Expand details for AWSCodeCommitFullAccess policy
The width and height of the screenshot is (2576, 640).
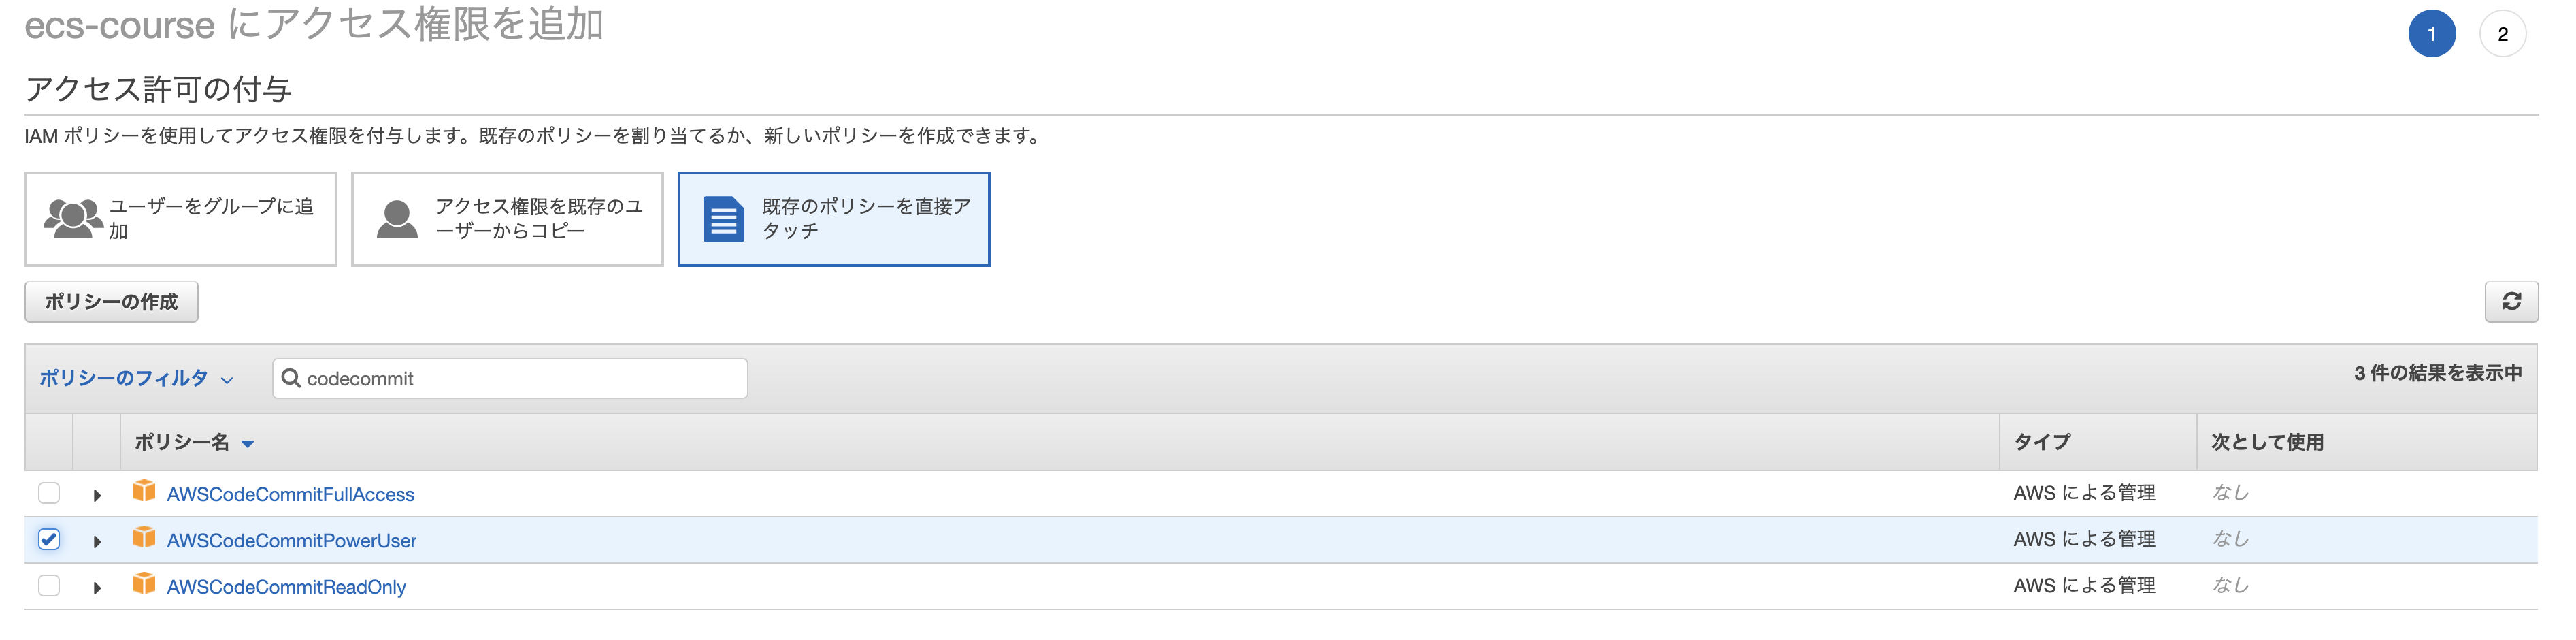click(97, 492)
